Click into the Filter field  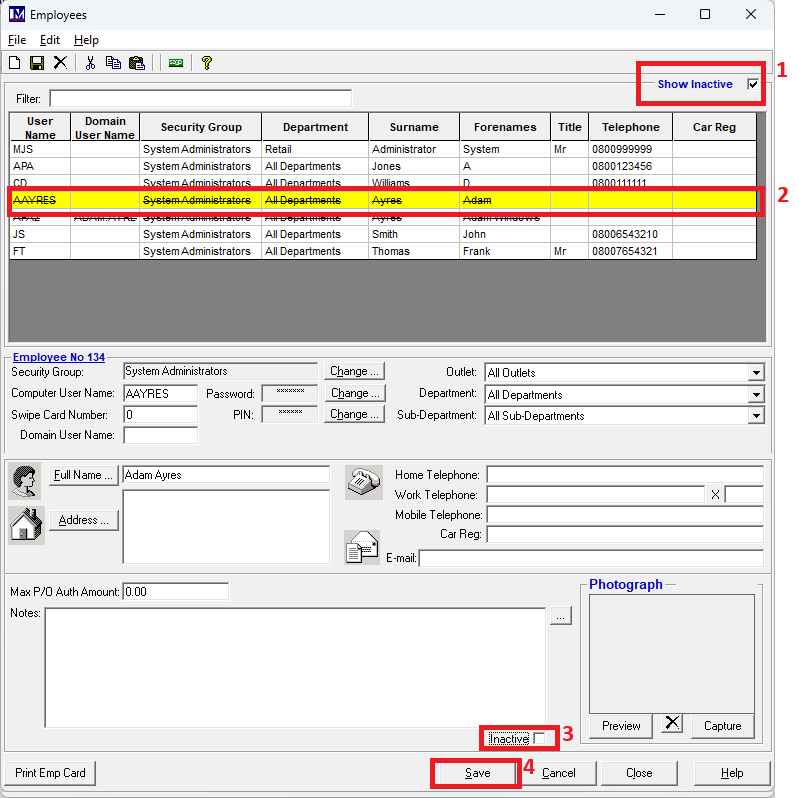(200, 98)
